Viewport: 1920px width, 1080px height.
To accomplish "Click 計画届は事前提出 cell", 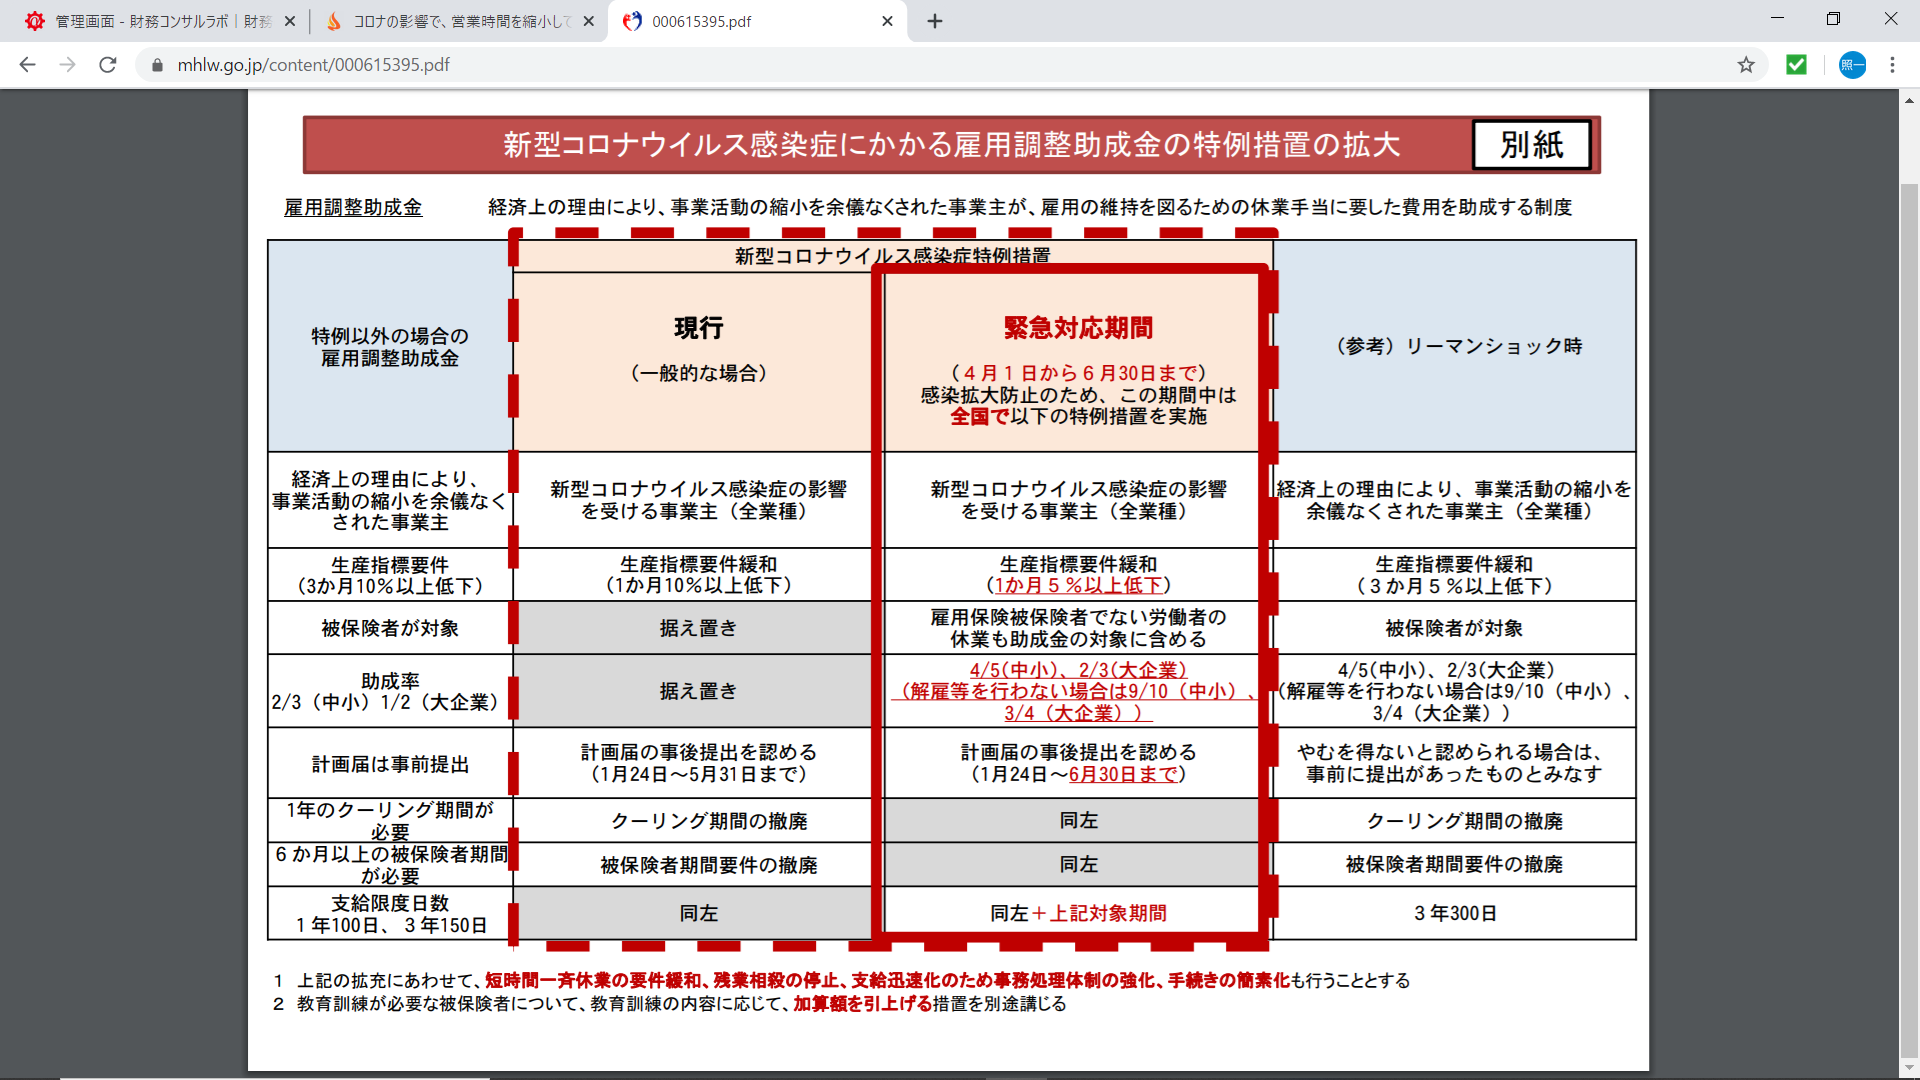I will [390, 764].
